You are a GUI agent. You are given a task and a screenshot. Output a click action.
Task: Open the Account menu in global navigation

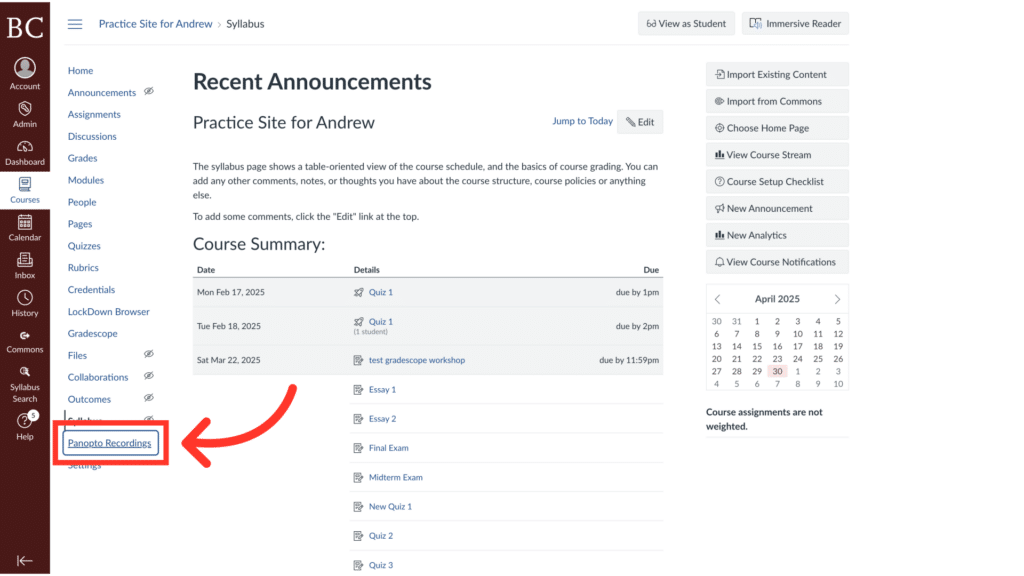pos(25,73)
